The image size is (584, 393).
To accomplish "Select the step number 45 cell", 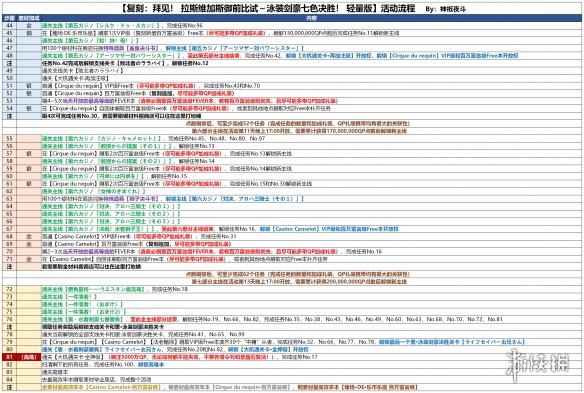I will tap(9, 33).
